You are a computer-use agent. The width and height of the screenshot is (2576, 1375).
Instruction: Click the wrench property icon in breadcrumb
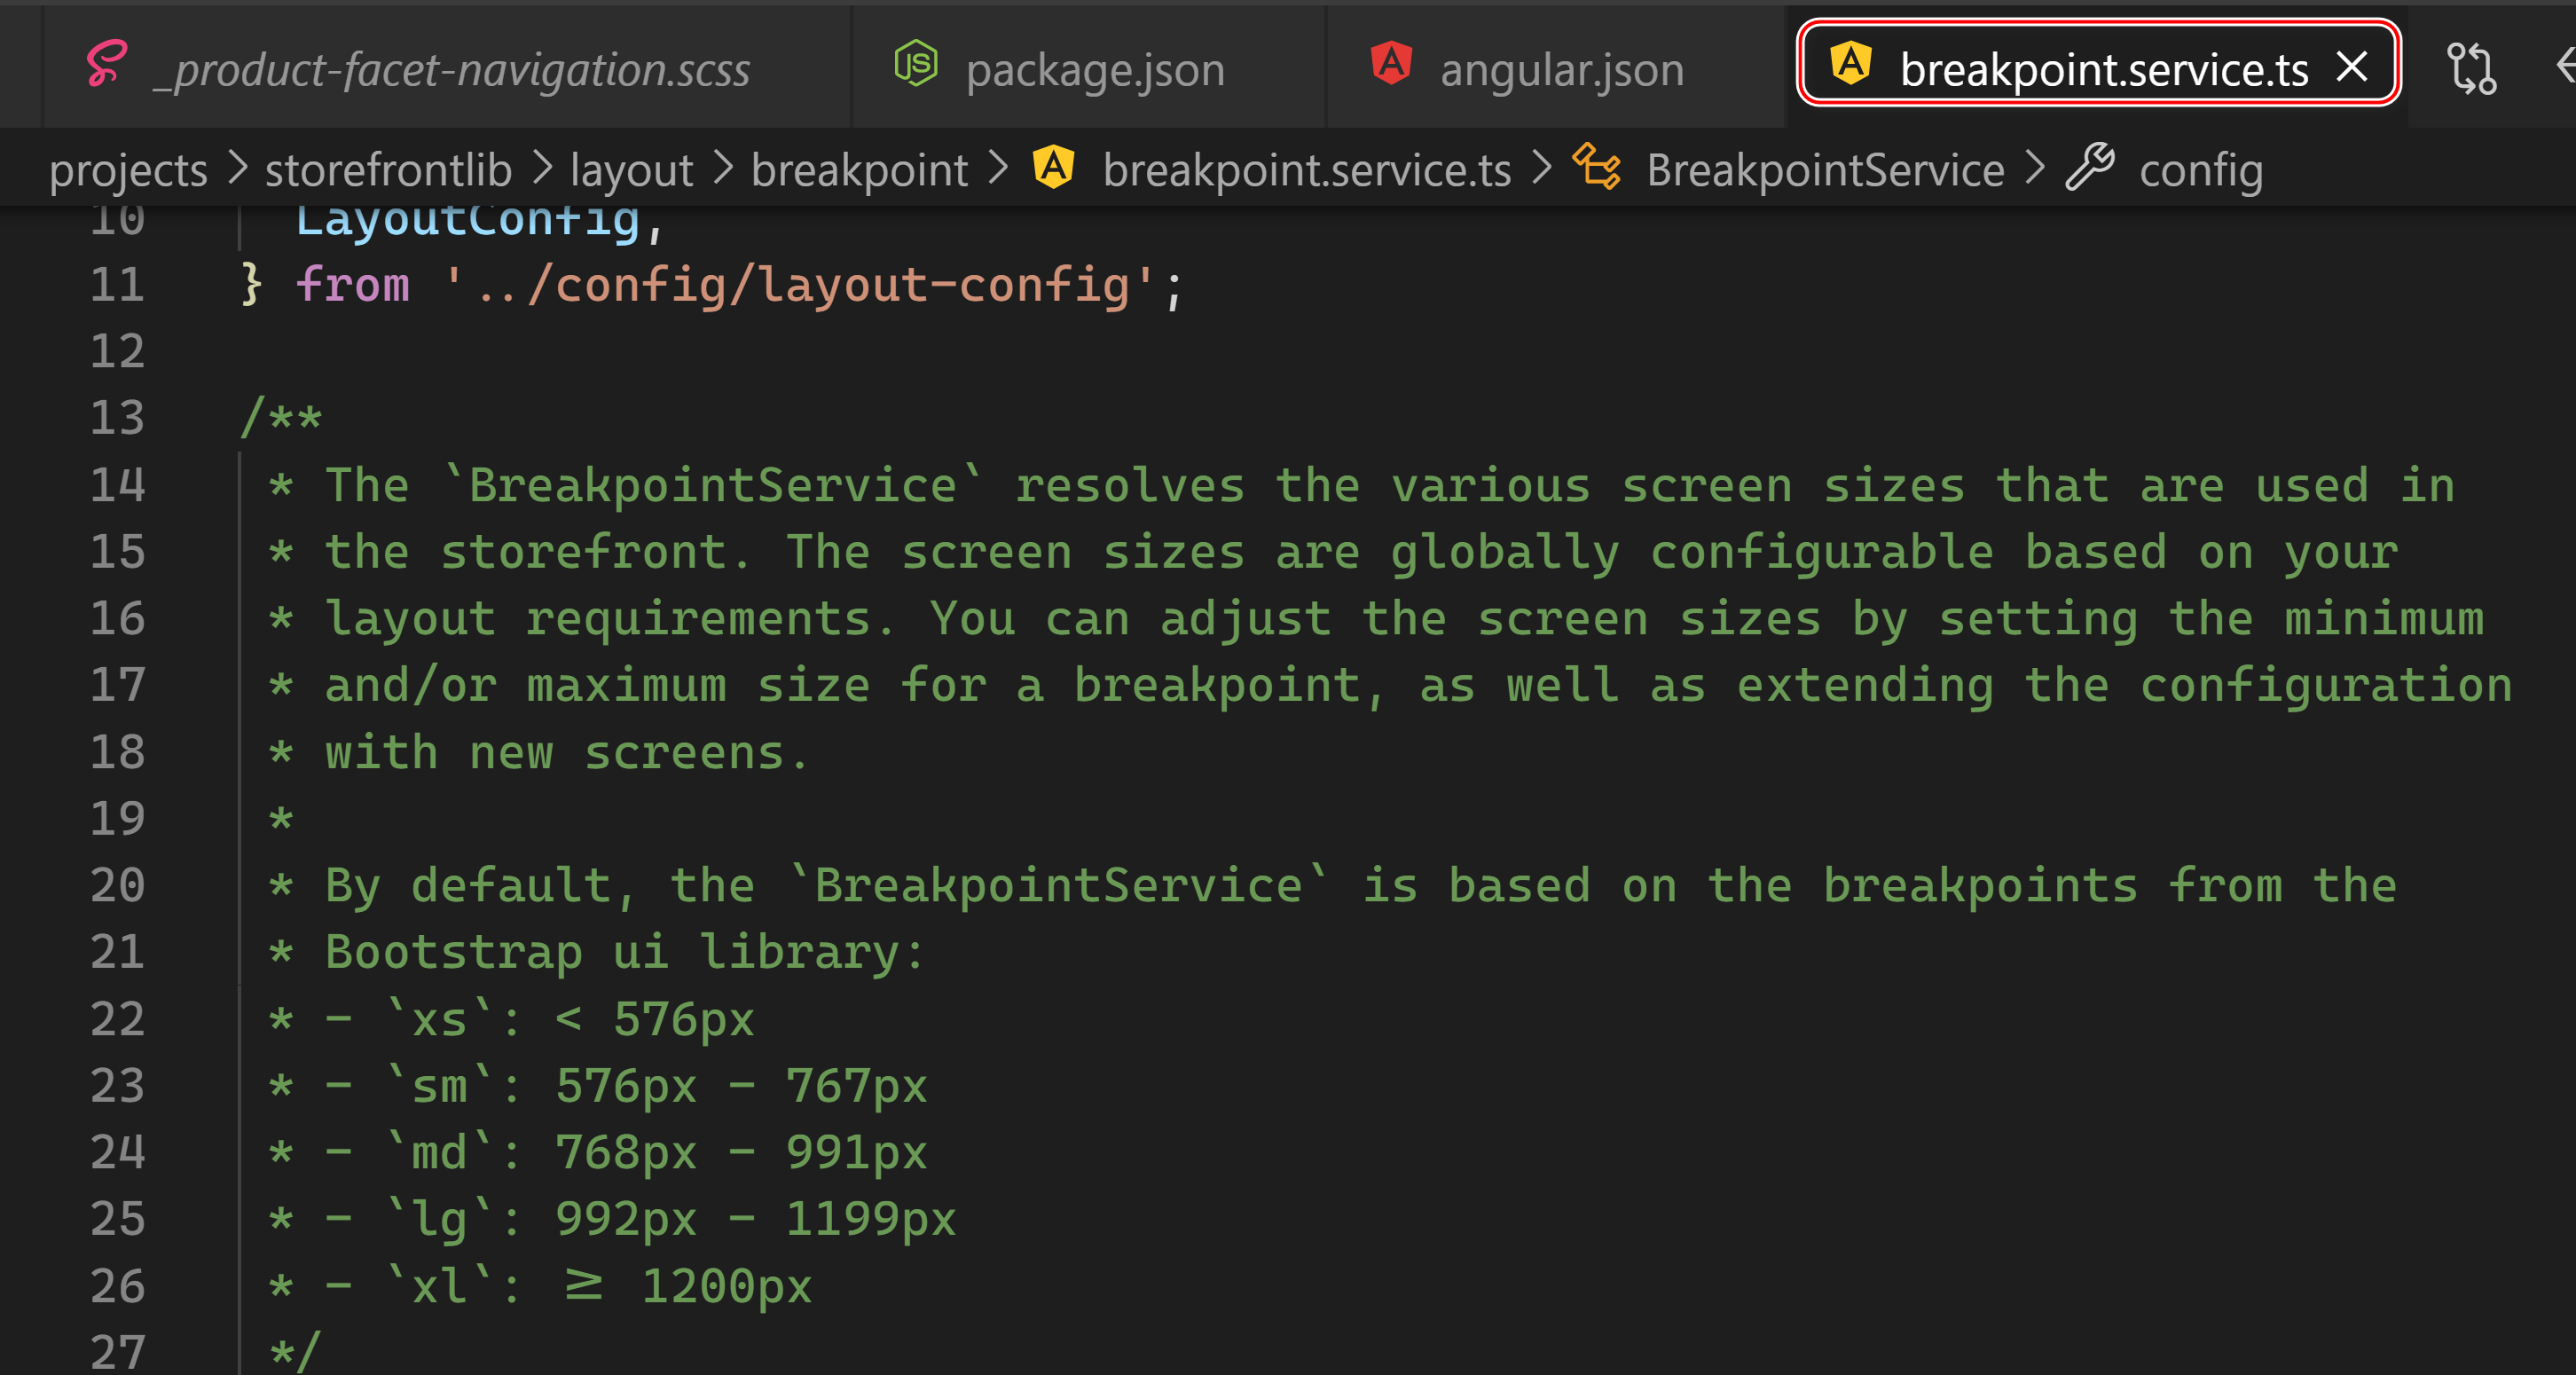point(2090,167)
